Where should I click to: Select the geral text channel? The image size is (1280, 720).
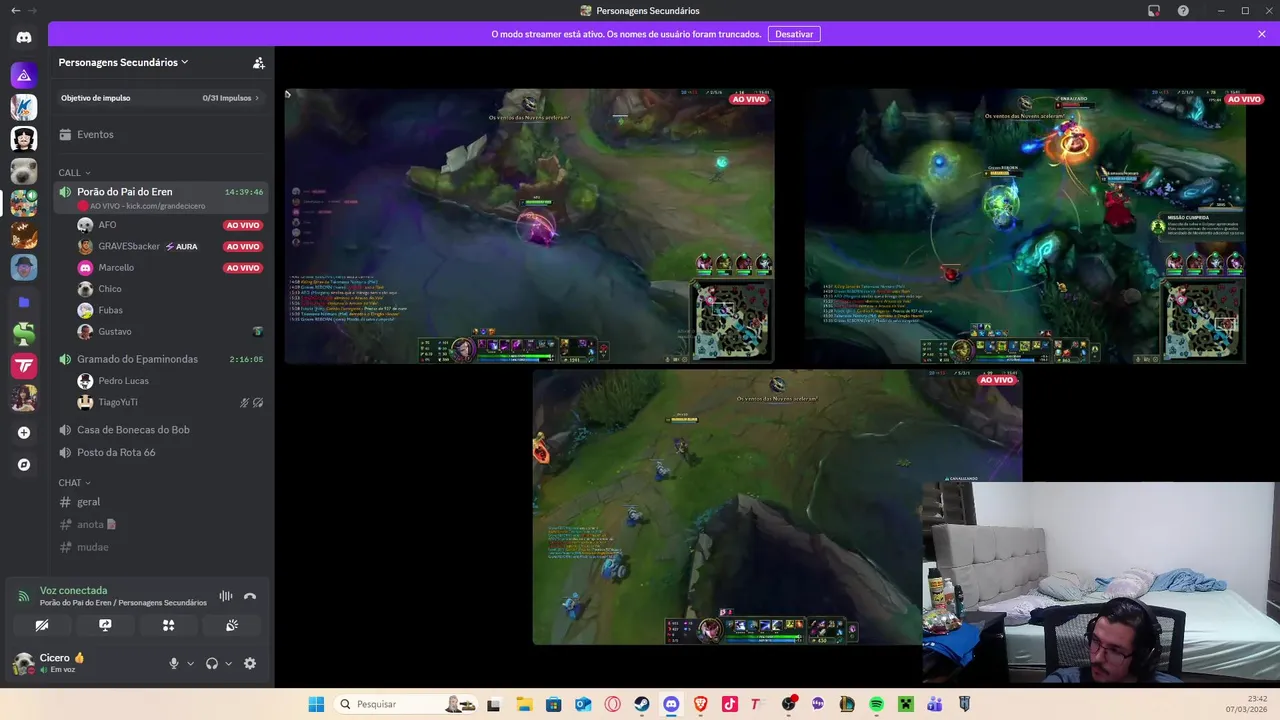(160, 502)
